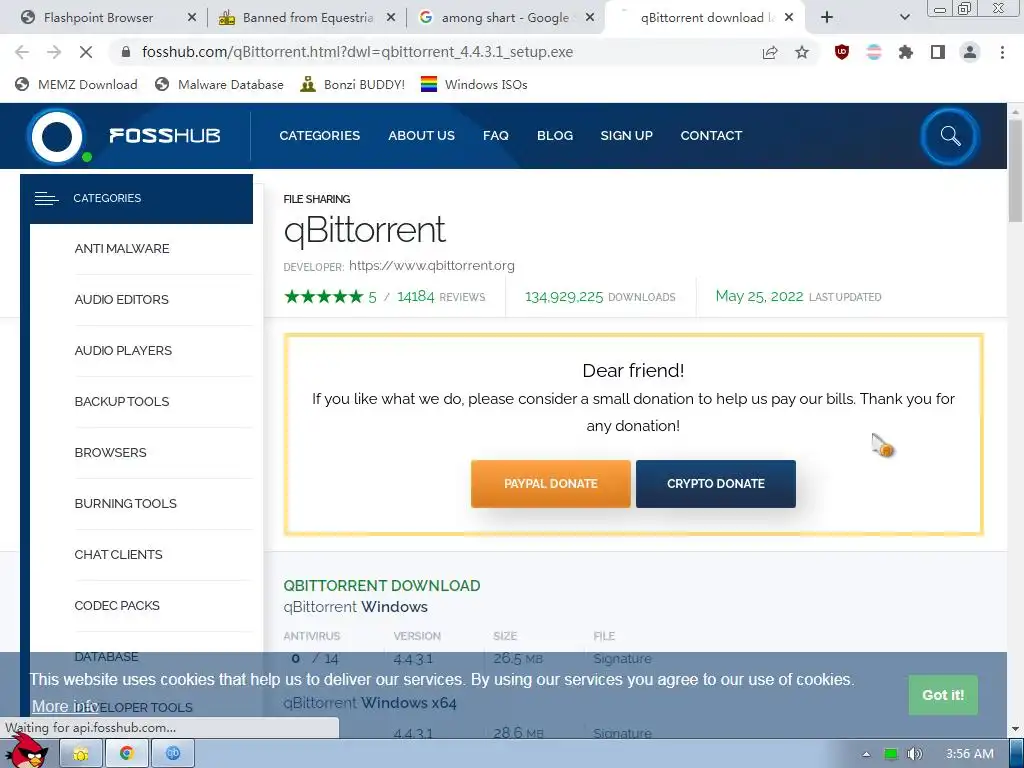Click the volume speaker tray icon
The image size is (1024, 768).
[x=915, y=754]
